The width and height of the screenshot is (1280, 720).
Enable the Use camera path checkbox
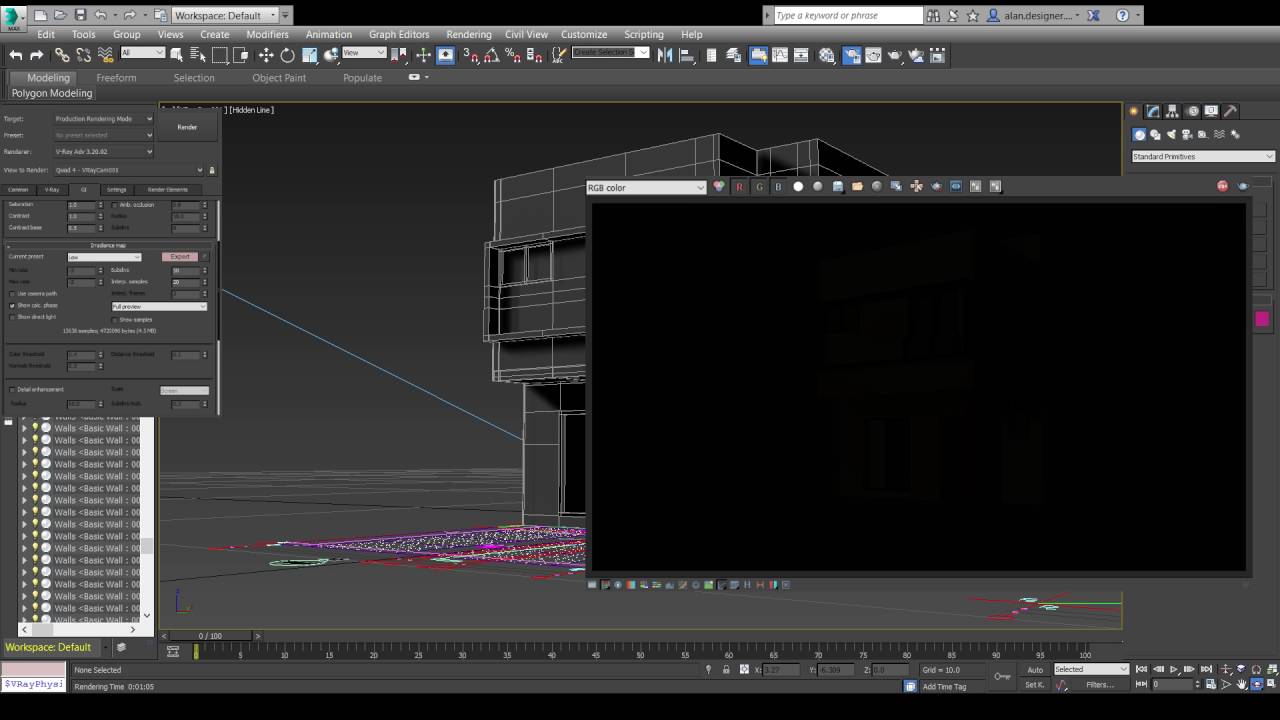[x=11, y=293]
